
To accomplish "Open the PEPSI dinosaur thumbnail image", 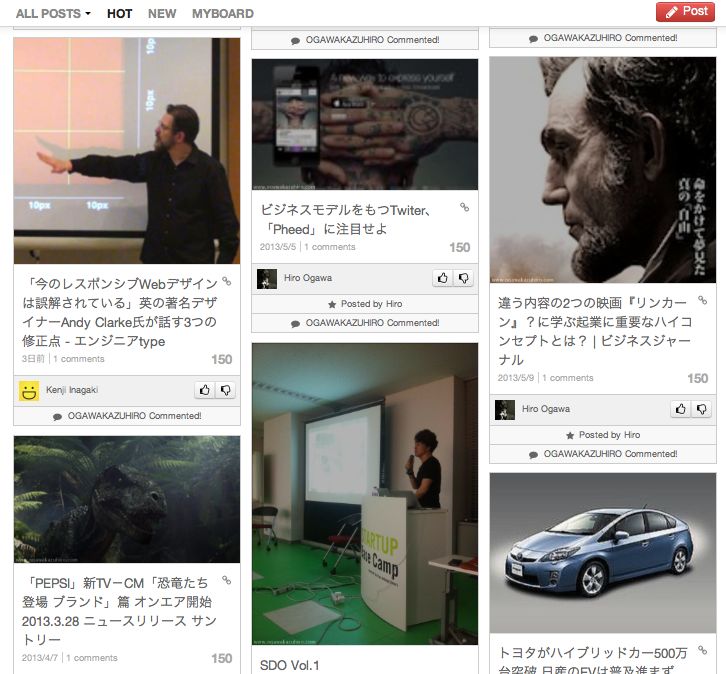I will [127, 499].
